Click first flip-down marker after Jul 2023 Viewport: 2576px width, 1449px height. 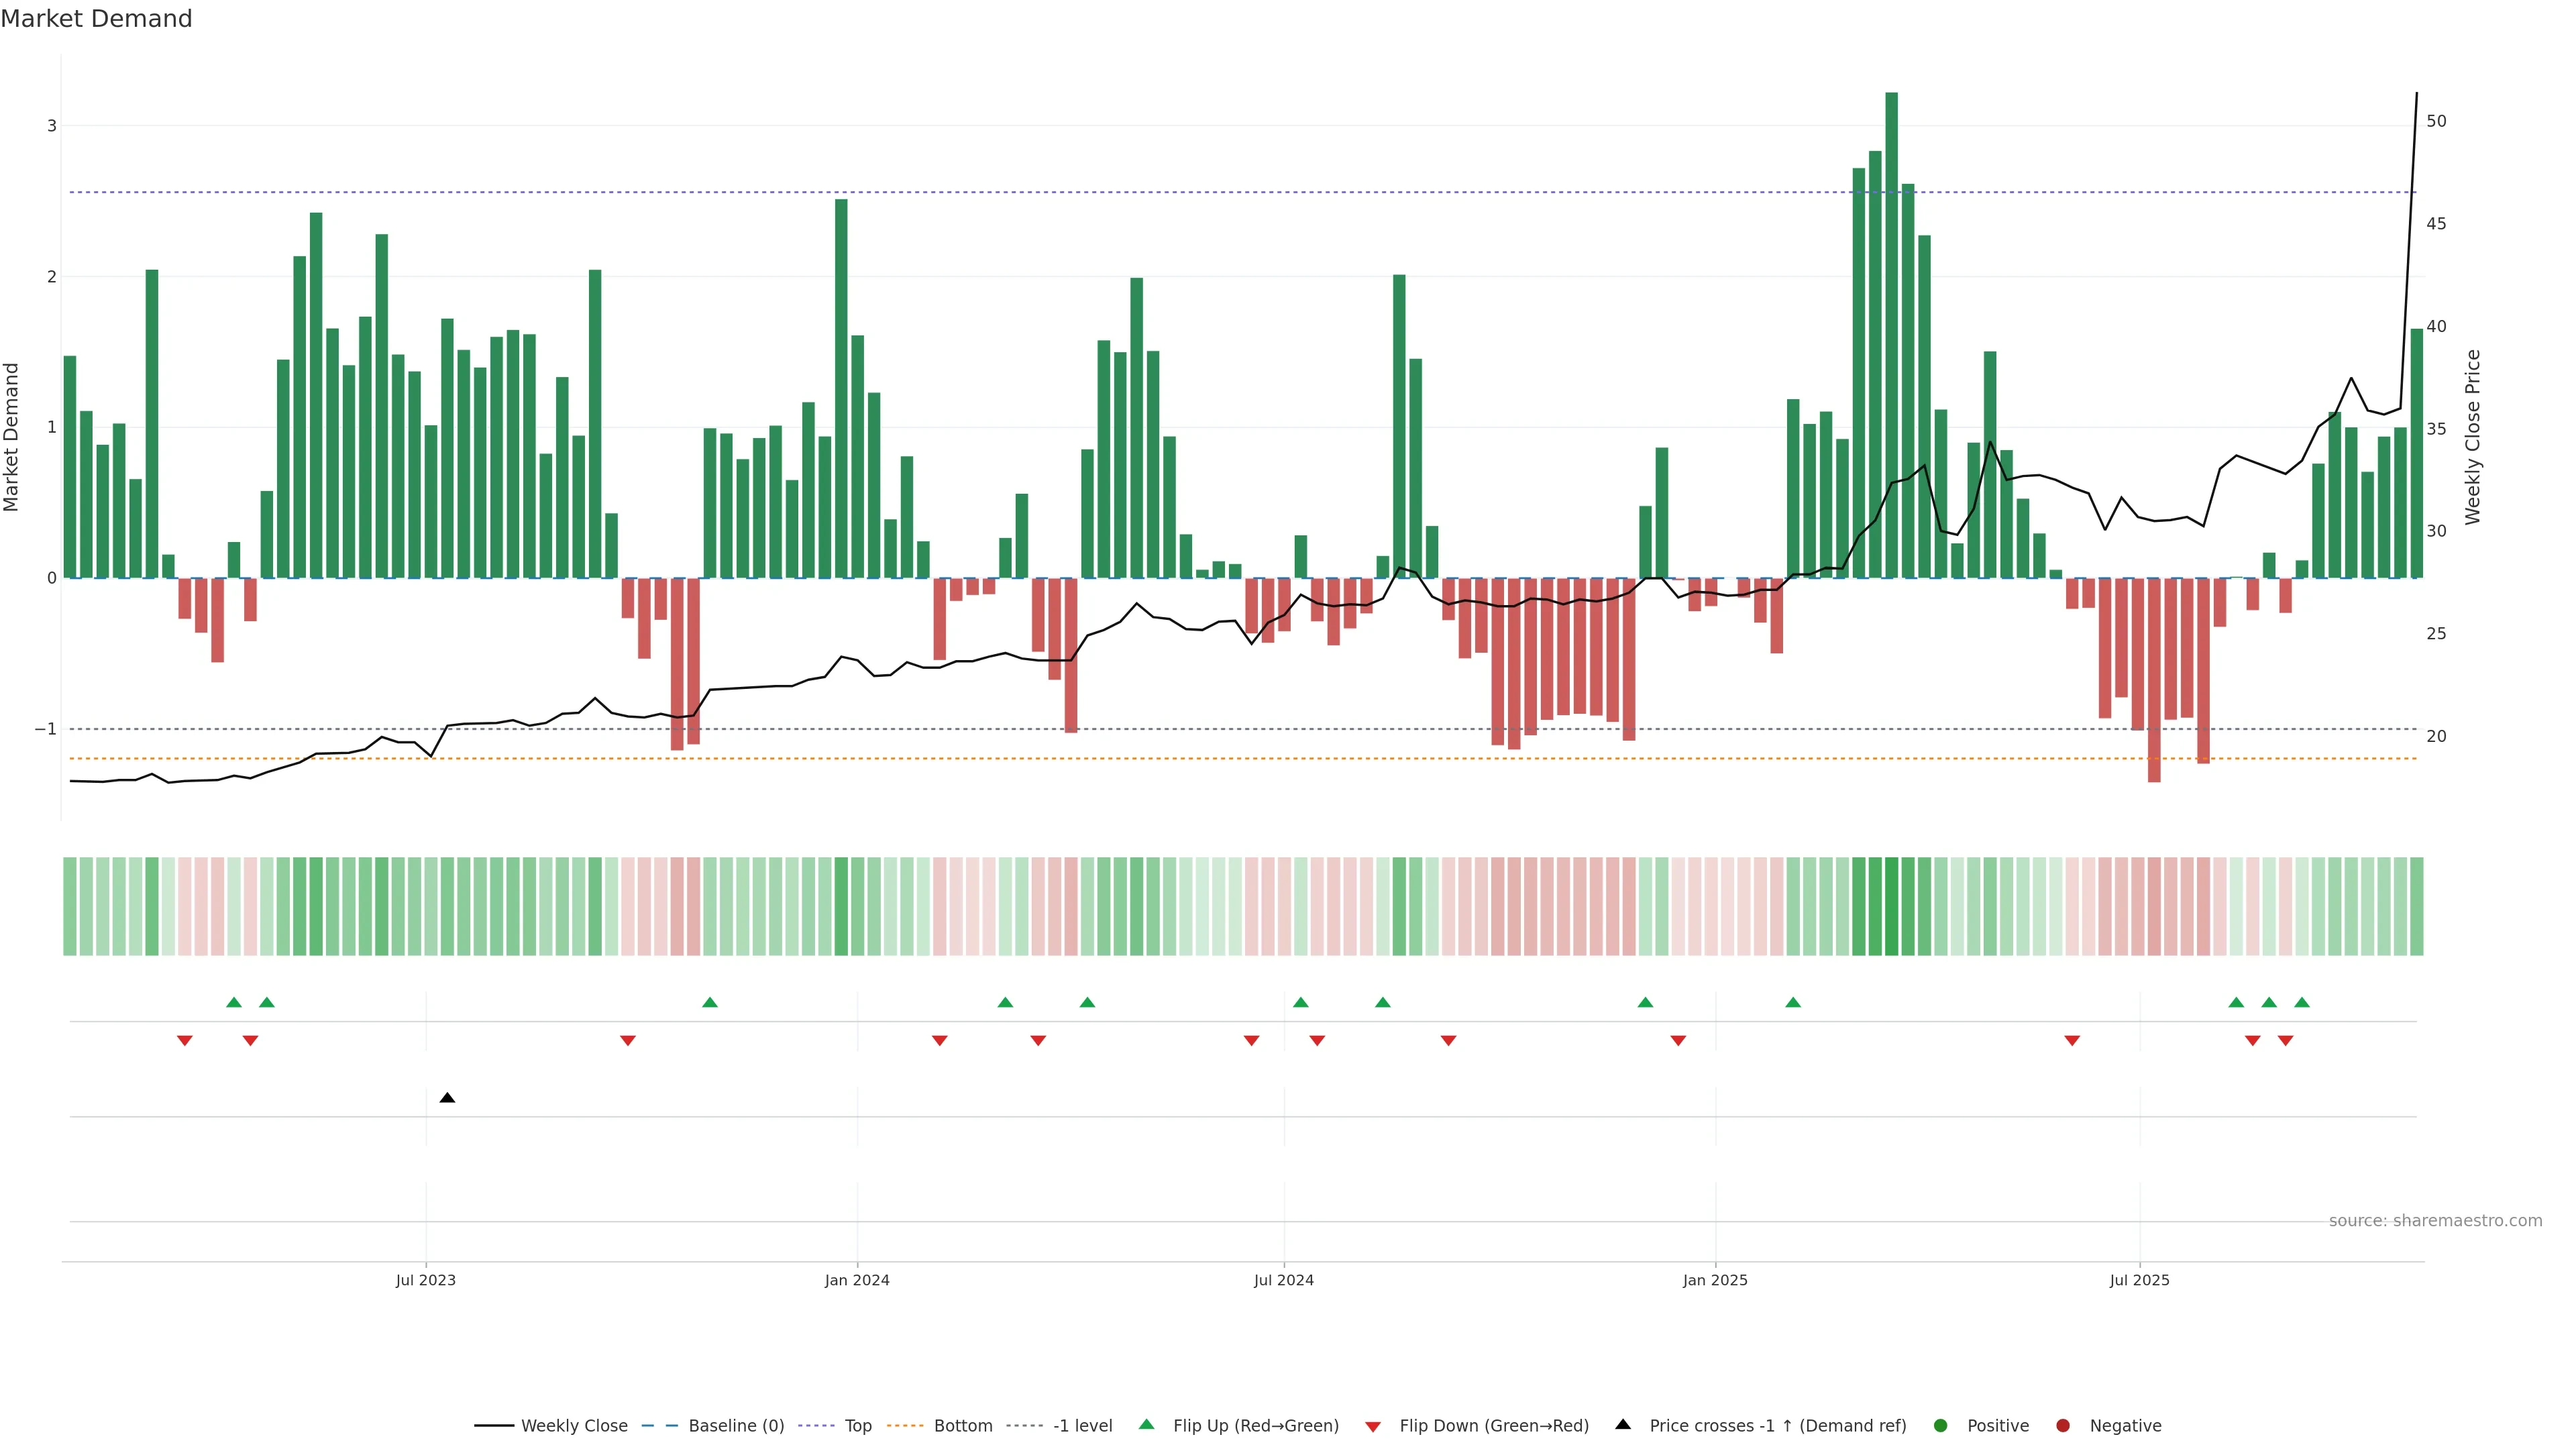pyautogui.click(x=628, y=1041)
